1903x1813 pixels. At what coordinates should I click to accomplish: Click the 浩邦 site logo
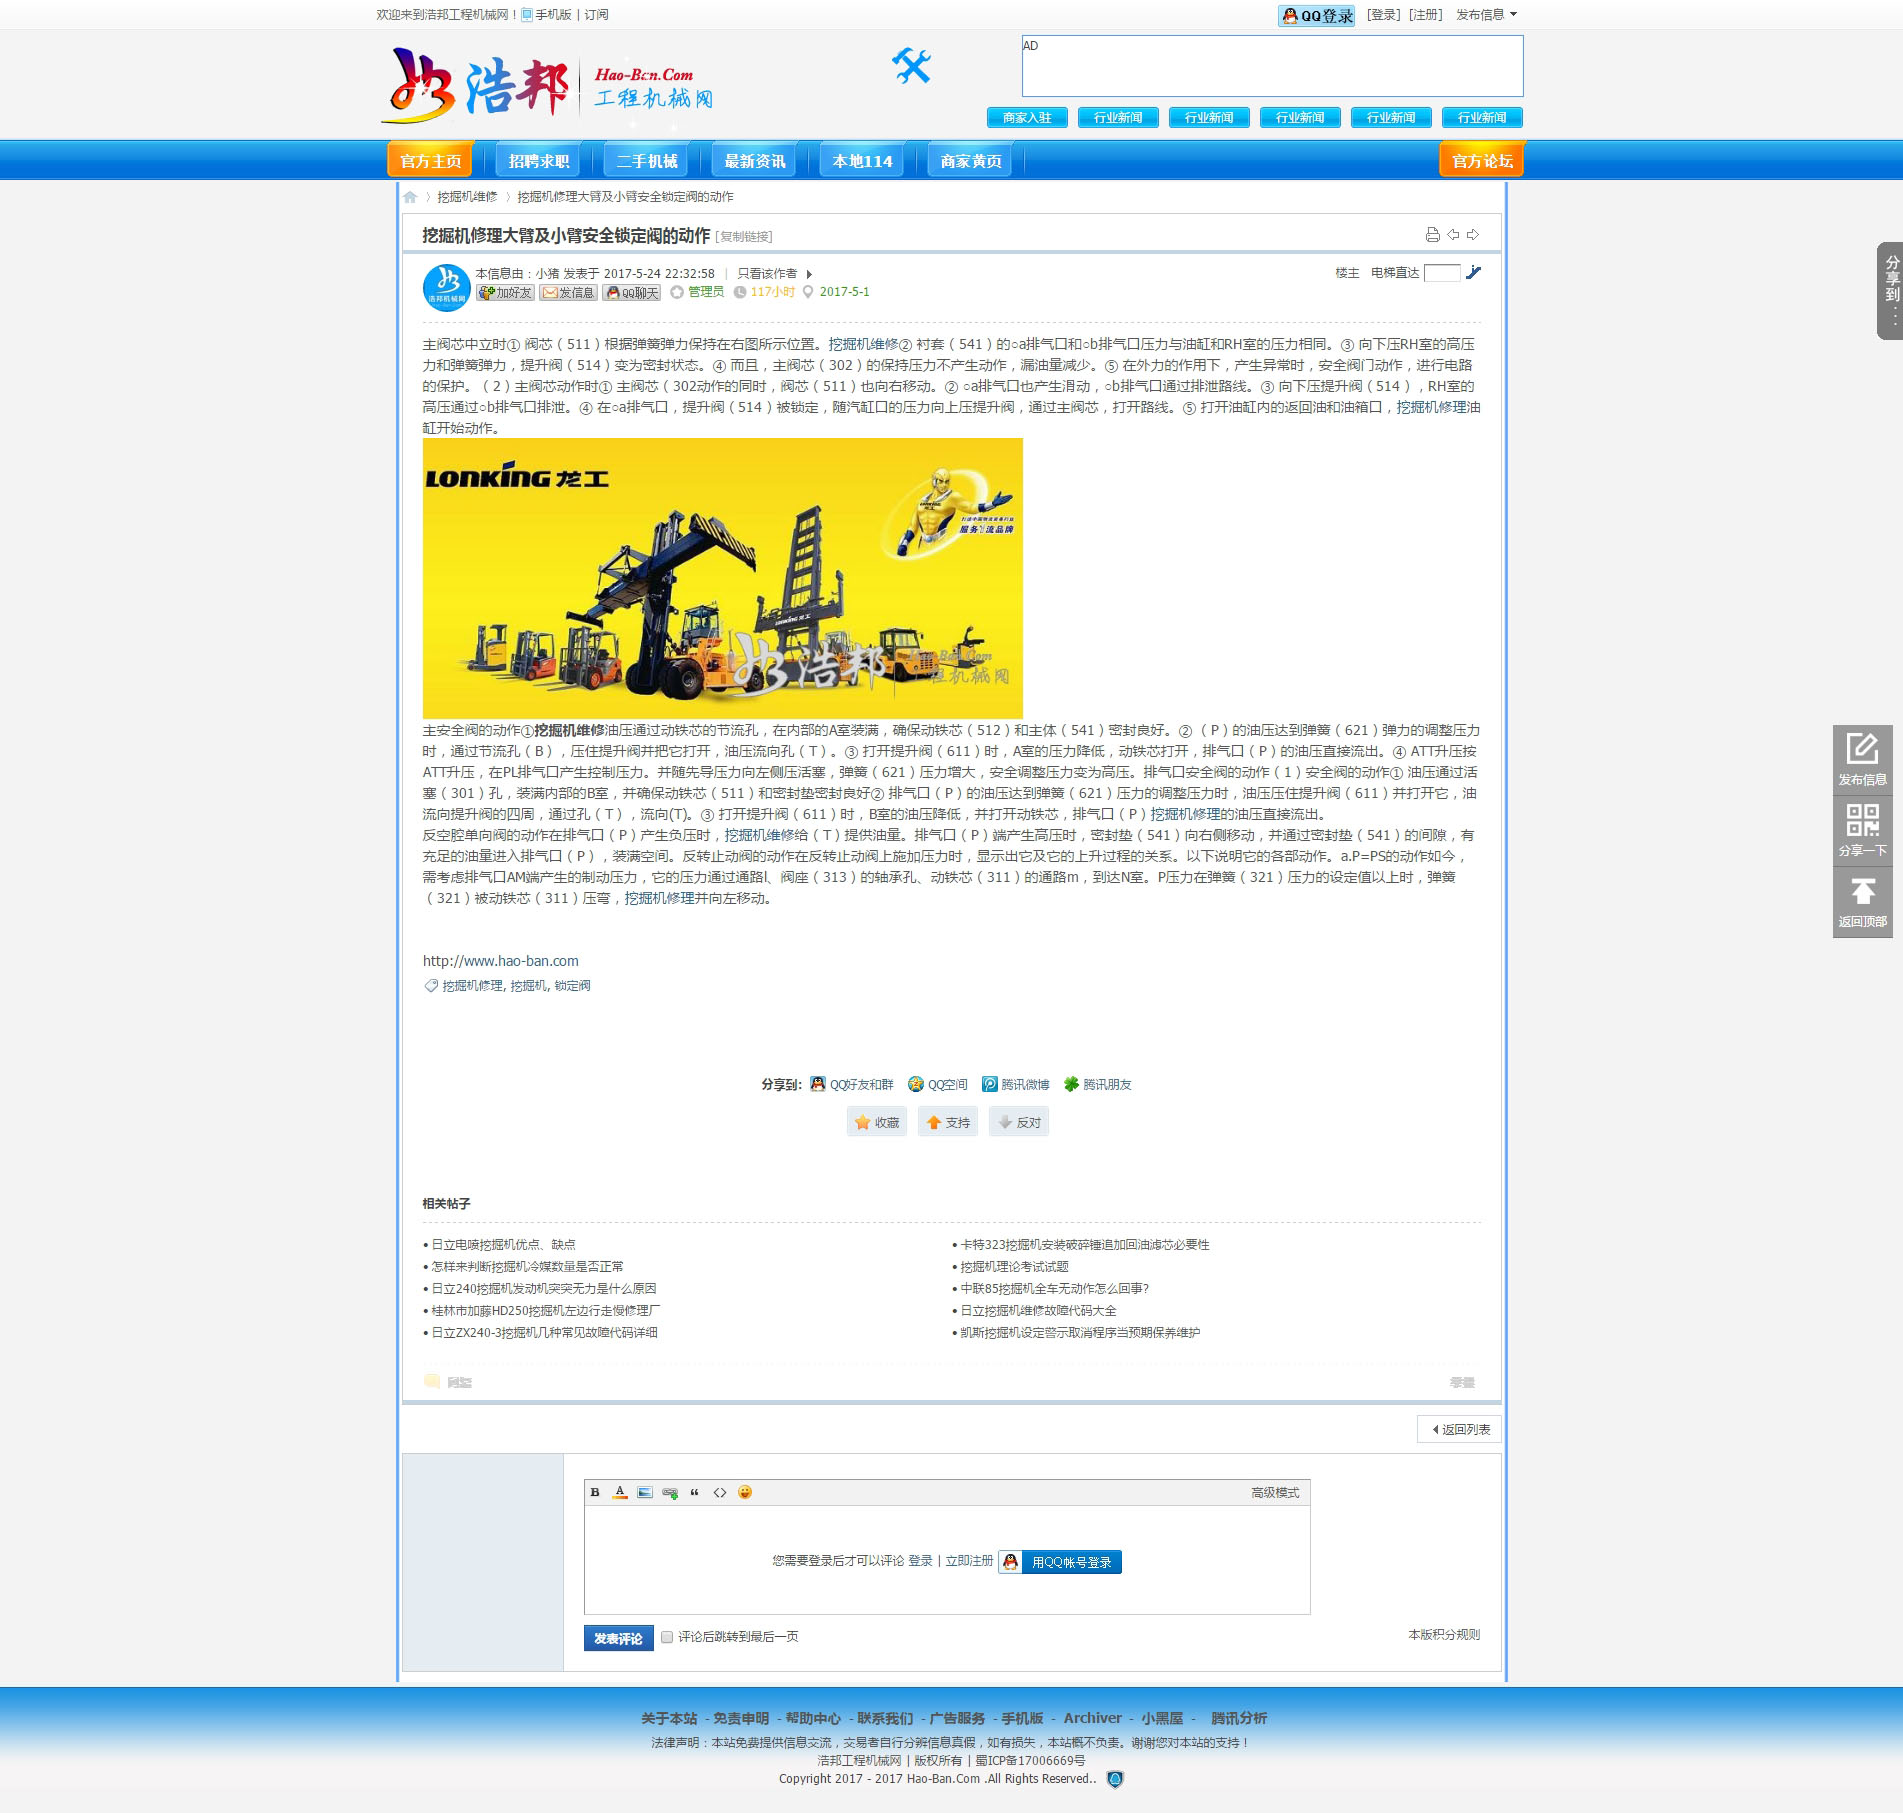pyautogui.click(x=548, y=86)
